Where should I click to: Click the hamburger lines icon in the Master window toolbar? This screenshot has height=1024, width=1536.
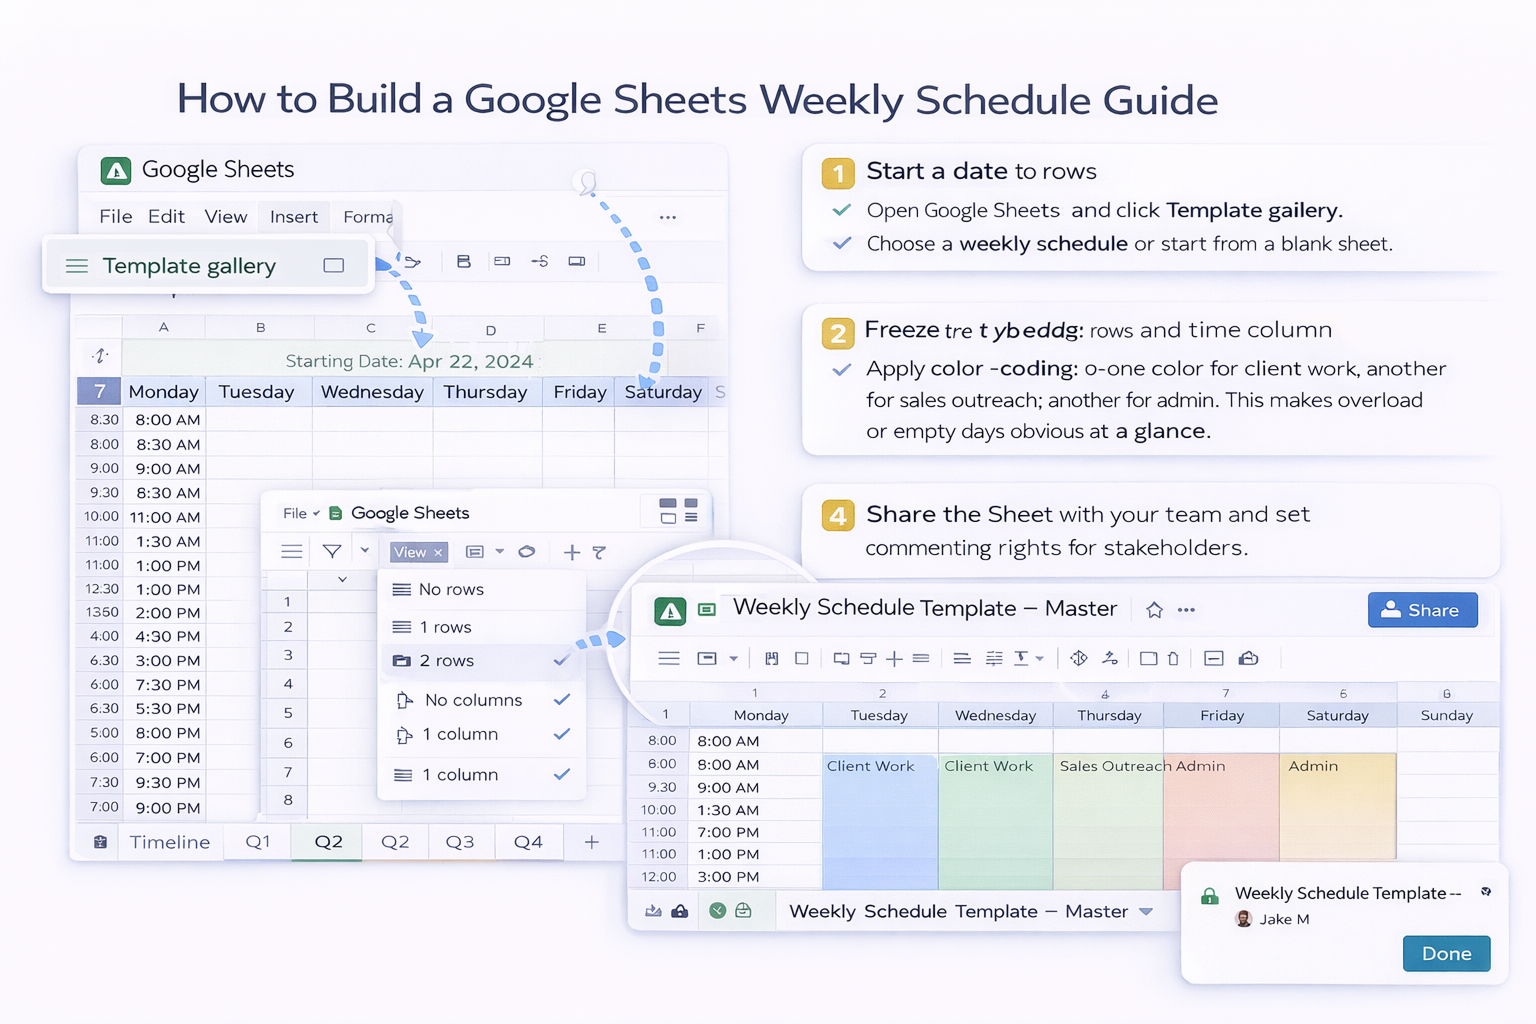click(x=669, y=658)
